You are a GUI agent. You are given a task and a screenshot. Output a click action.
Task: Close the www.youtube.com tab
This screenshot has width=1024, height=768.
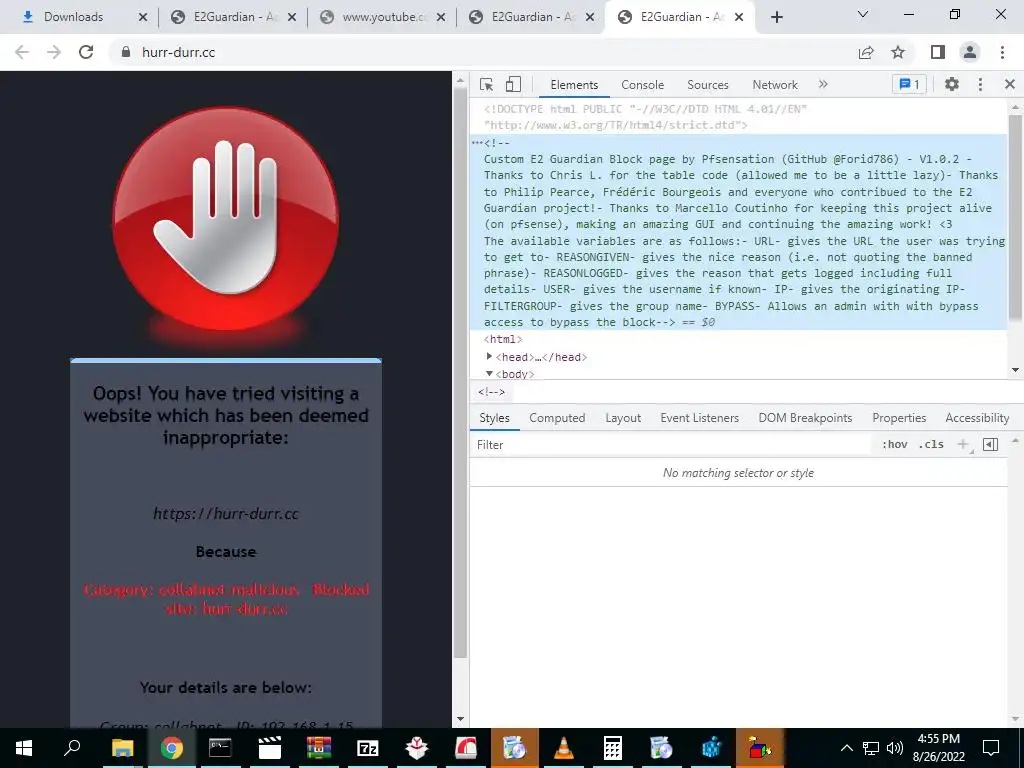coord(441,18)
